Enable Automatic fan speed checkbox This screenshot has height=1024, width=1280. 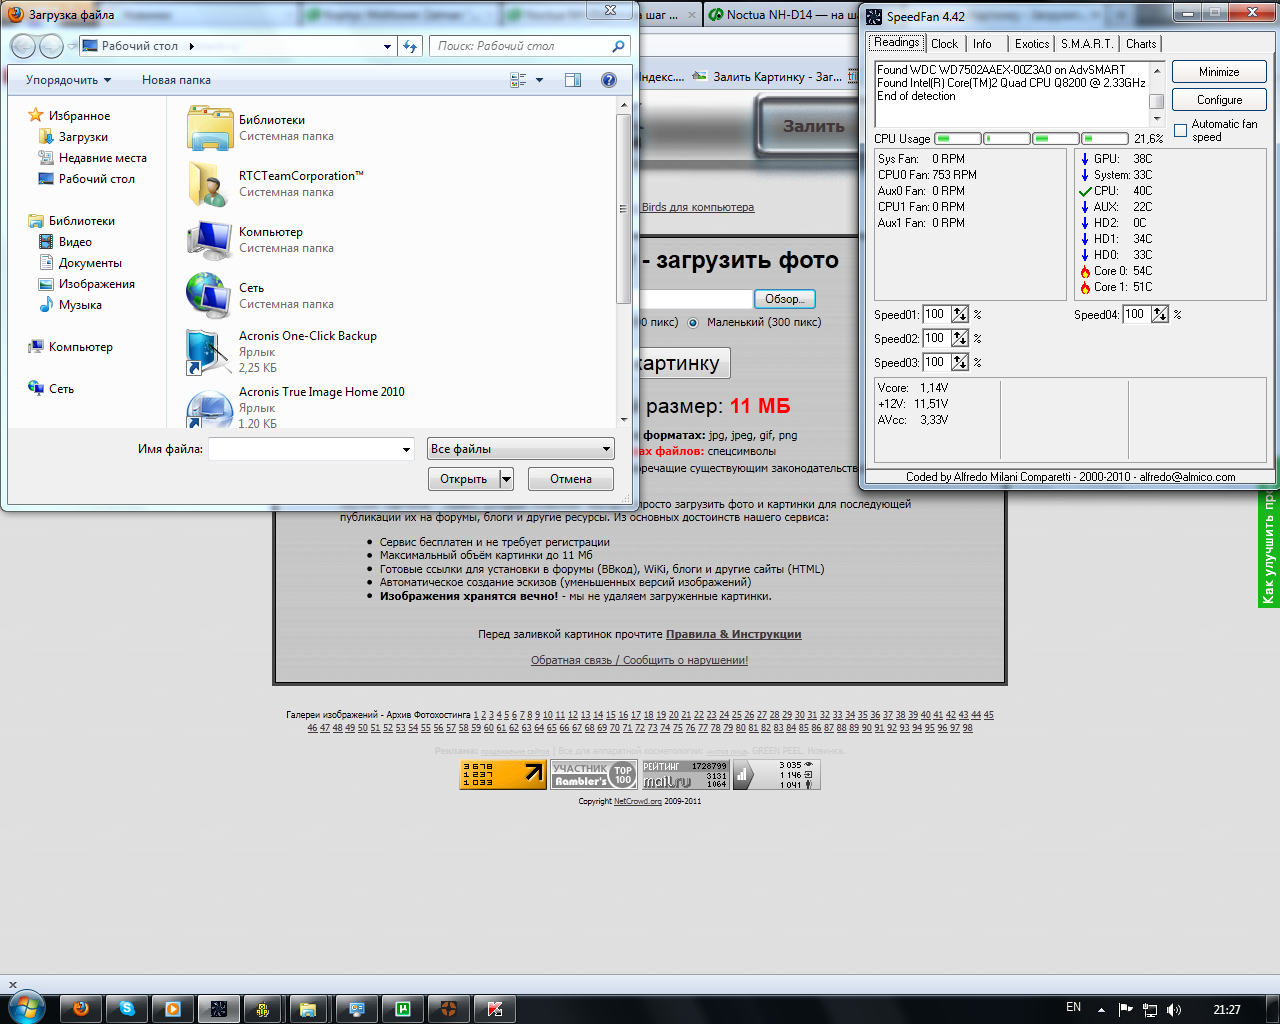[x=1180, y=131]
